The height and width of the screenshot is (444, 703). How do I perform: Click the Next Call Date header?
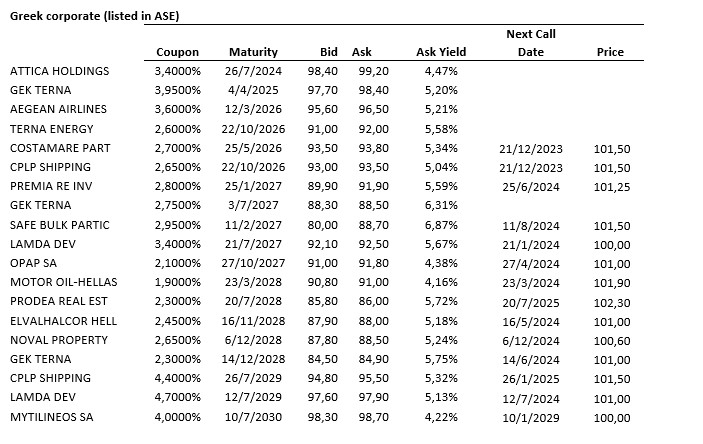click(530, 43)
